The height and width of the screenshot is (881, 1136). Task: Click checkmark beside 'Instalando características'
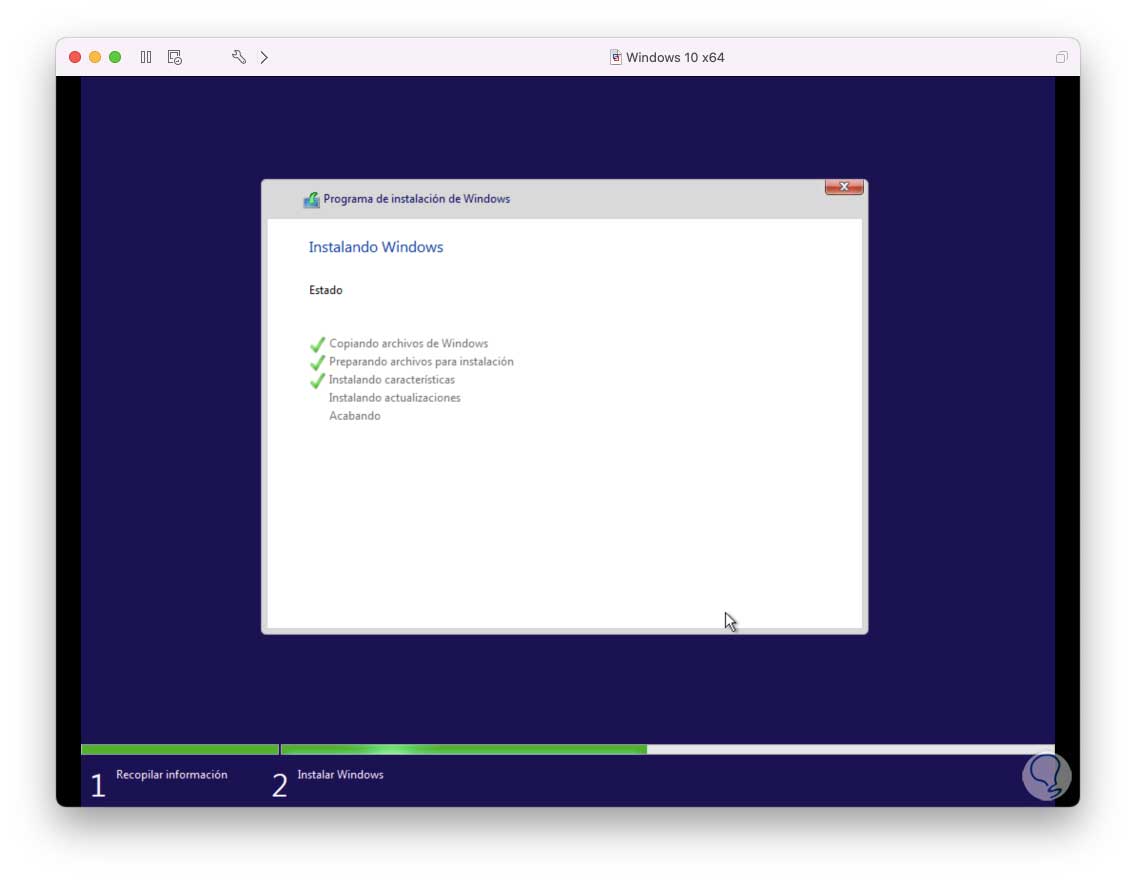[x=317, y=380]
